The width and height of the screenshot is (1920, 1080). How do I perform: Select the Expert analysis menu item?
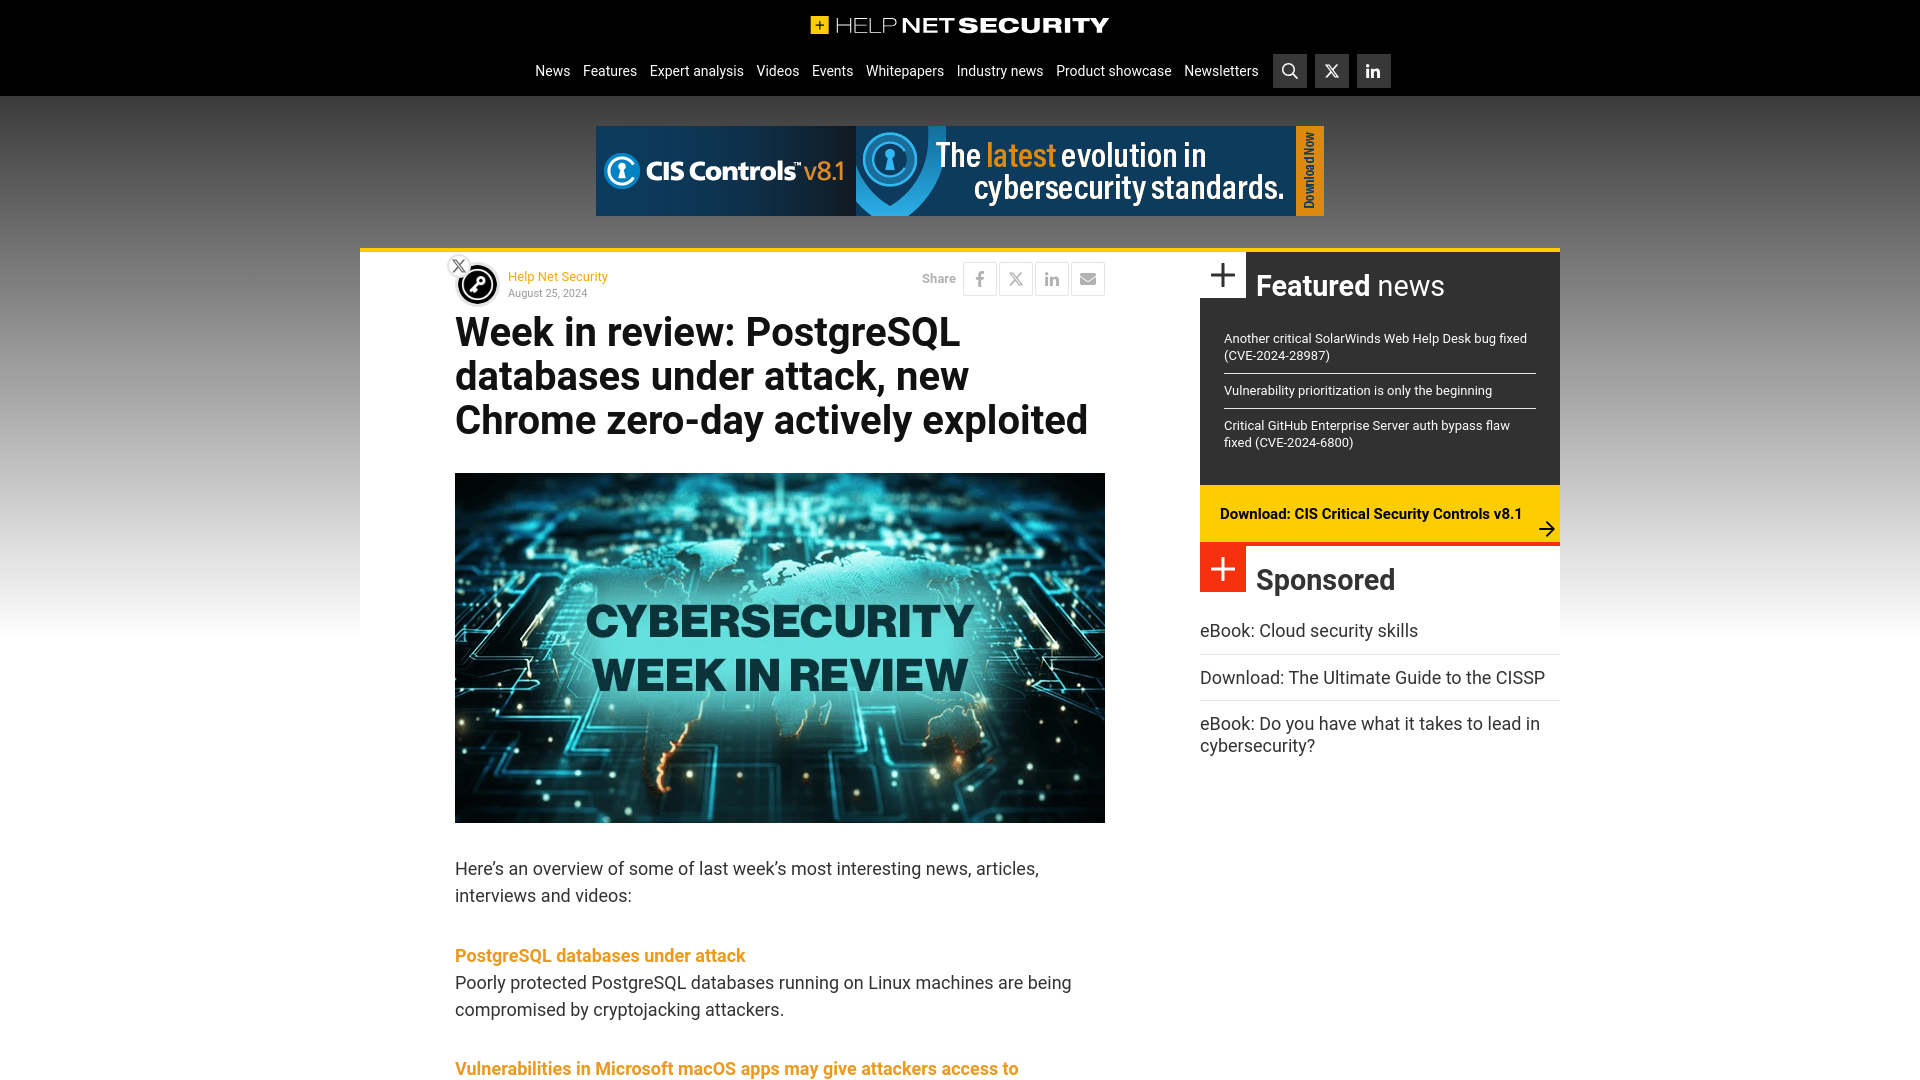pos(696,70)
